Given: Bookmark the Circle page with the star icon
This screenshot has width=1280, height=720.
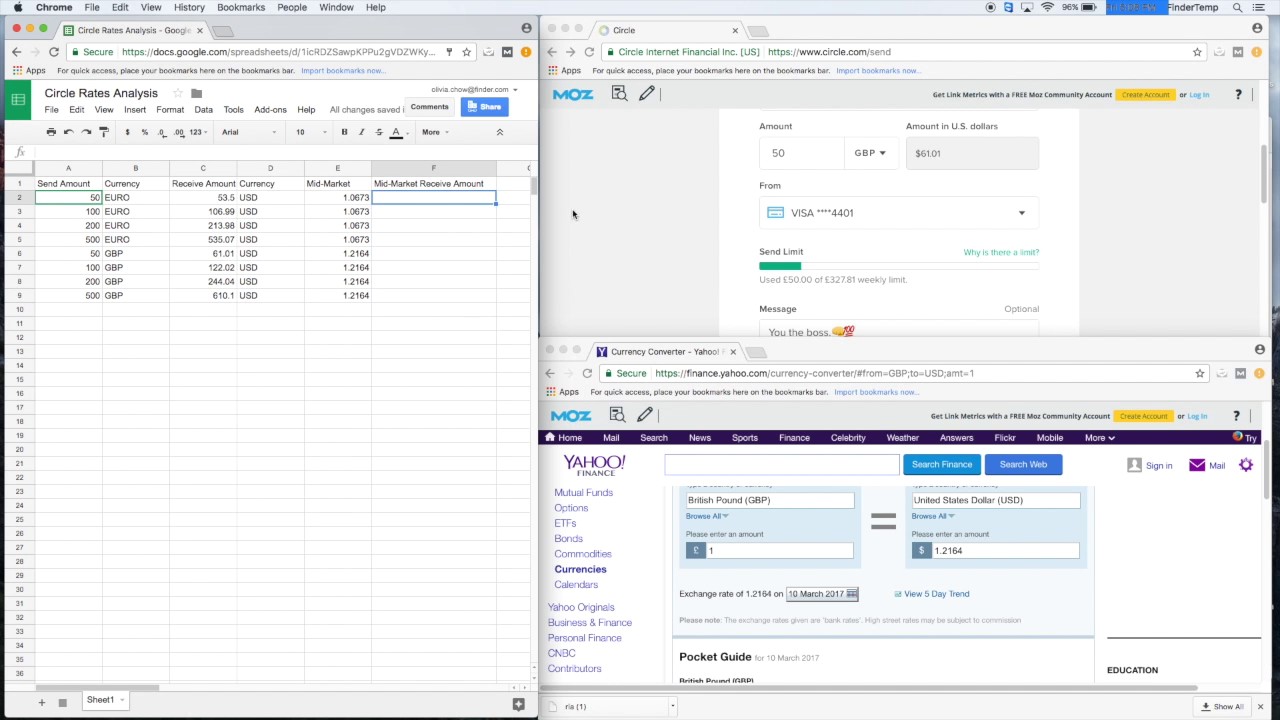Looking at the screenshot, I should pyautogui.click(x=1197, y=52).
